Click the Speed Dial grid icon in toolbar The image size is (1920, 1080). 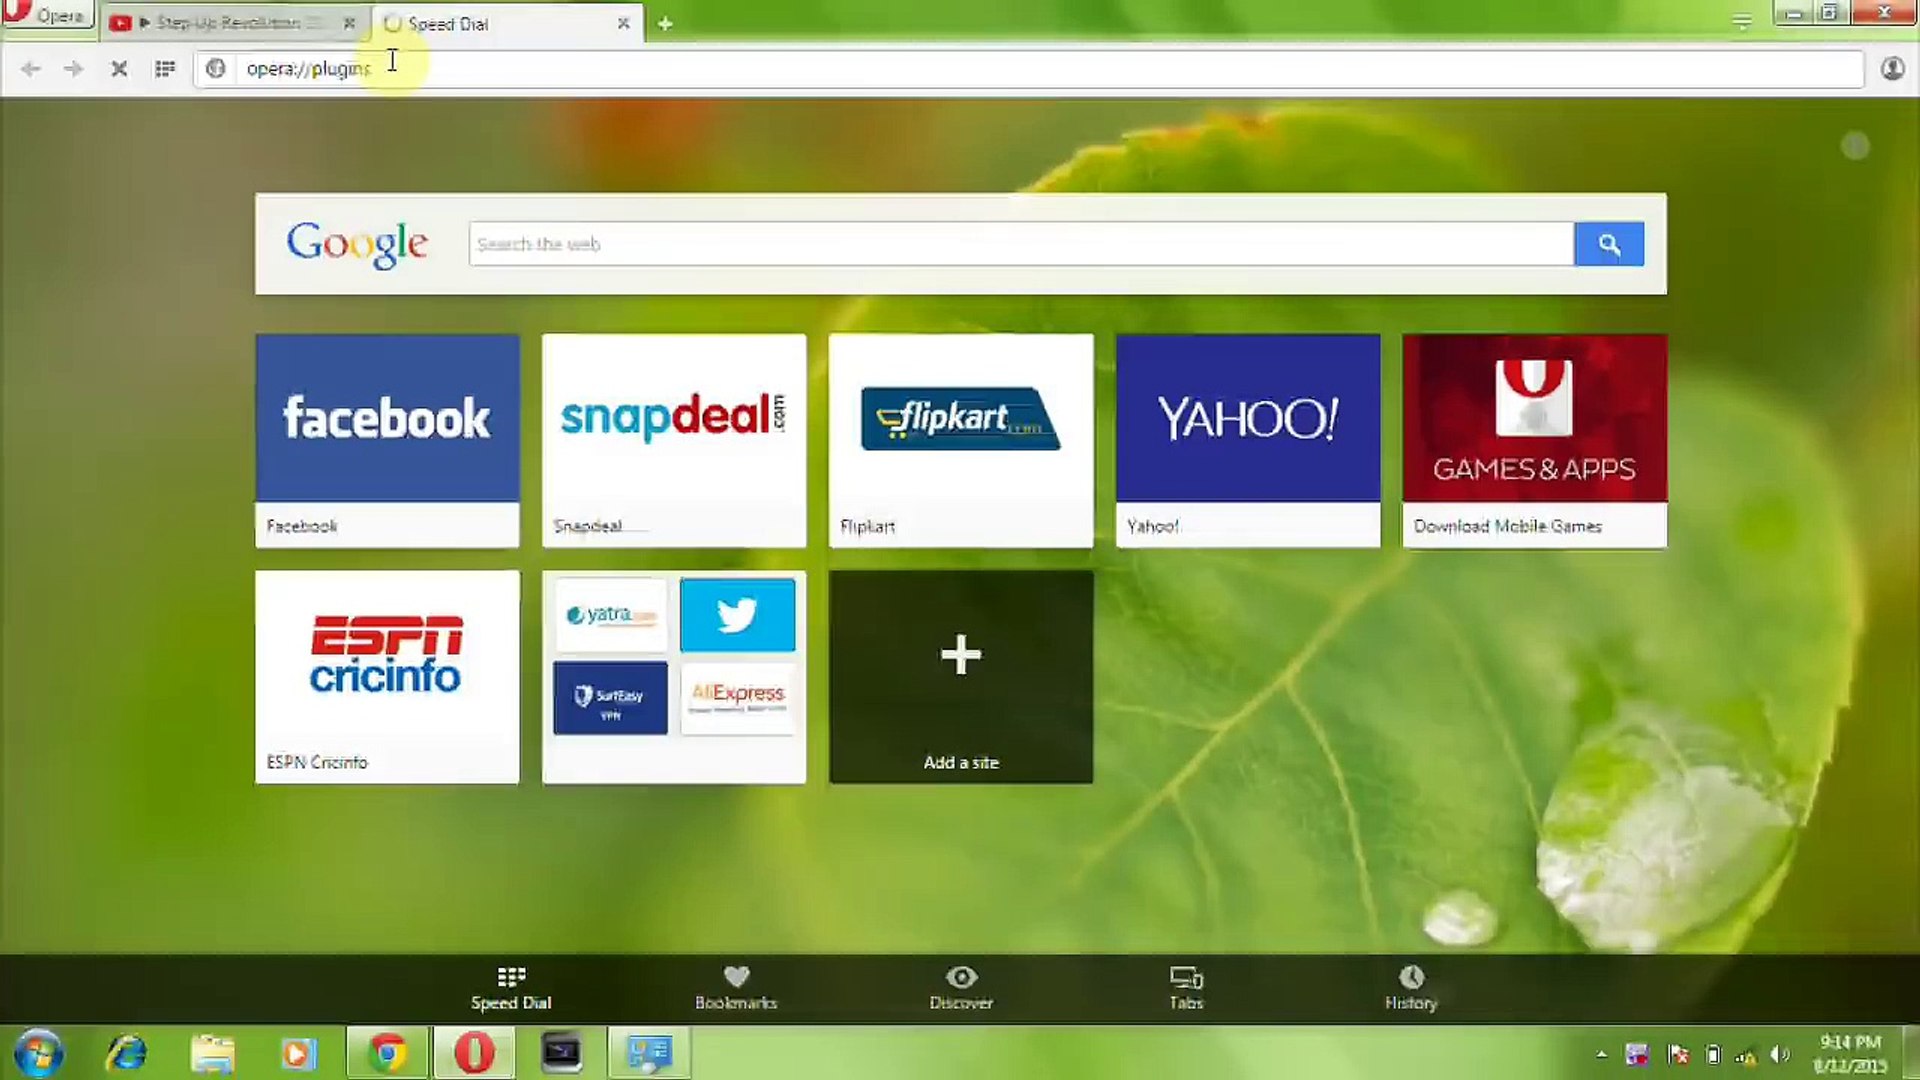click(165, 68)
